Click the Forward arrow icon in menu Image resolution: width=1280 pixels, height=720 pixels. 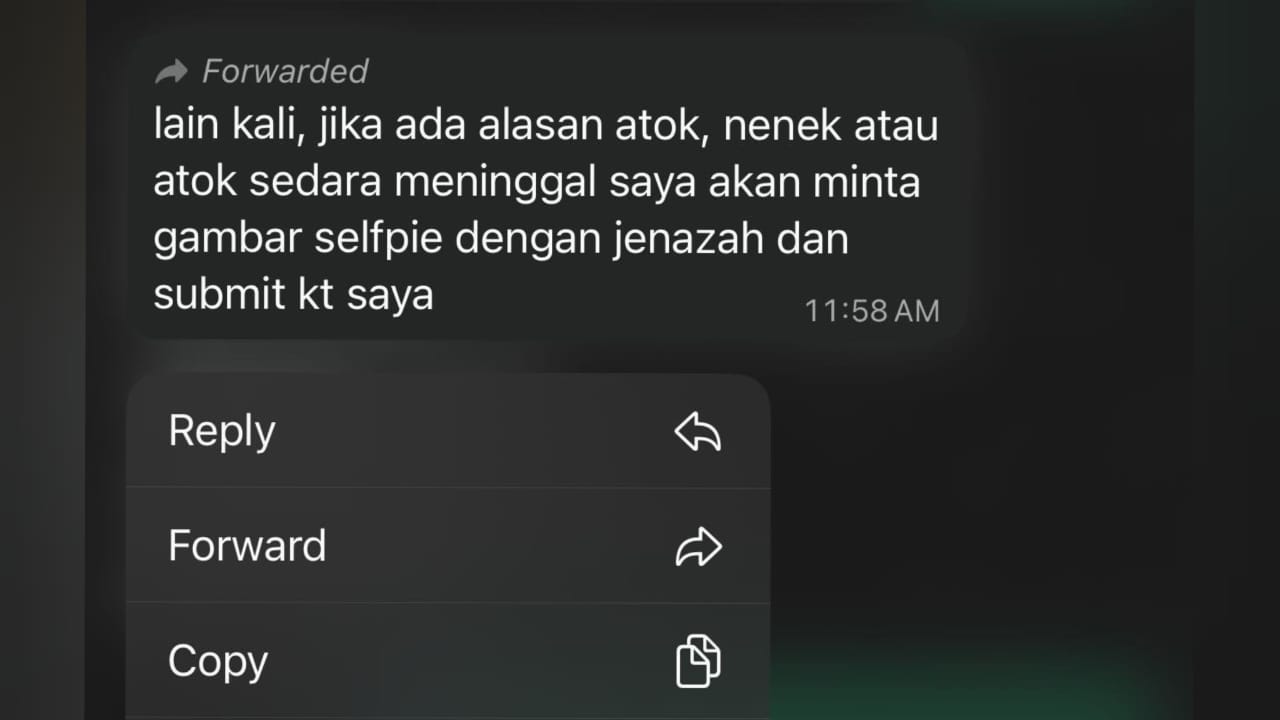click(698, 547)
